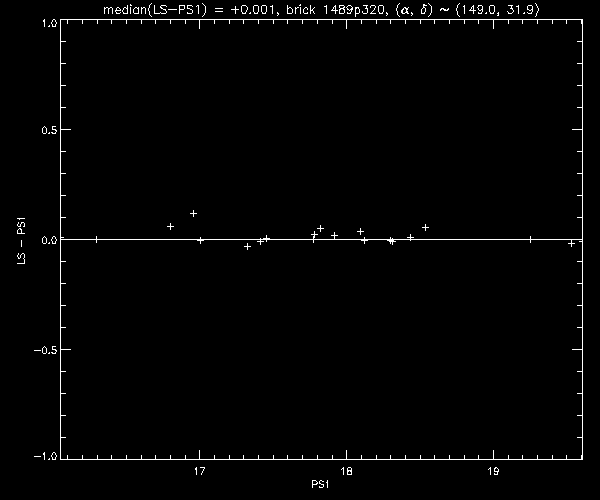Viewport: 600px width, 500px height.
Task: Select the y-axis label LS − PS1
Action: pyautogui.click(x=21, y=241)
